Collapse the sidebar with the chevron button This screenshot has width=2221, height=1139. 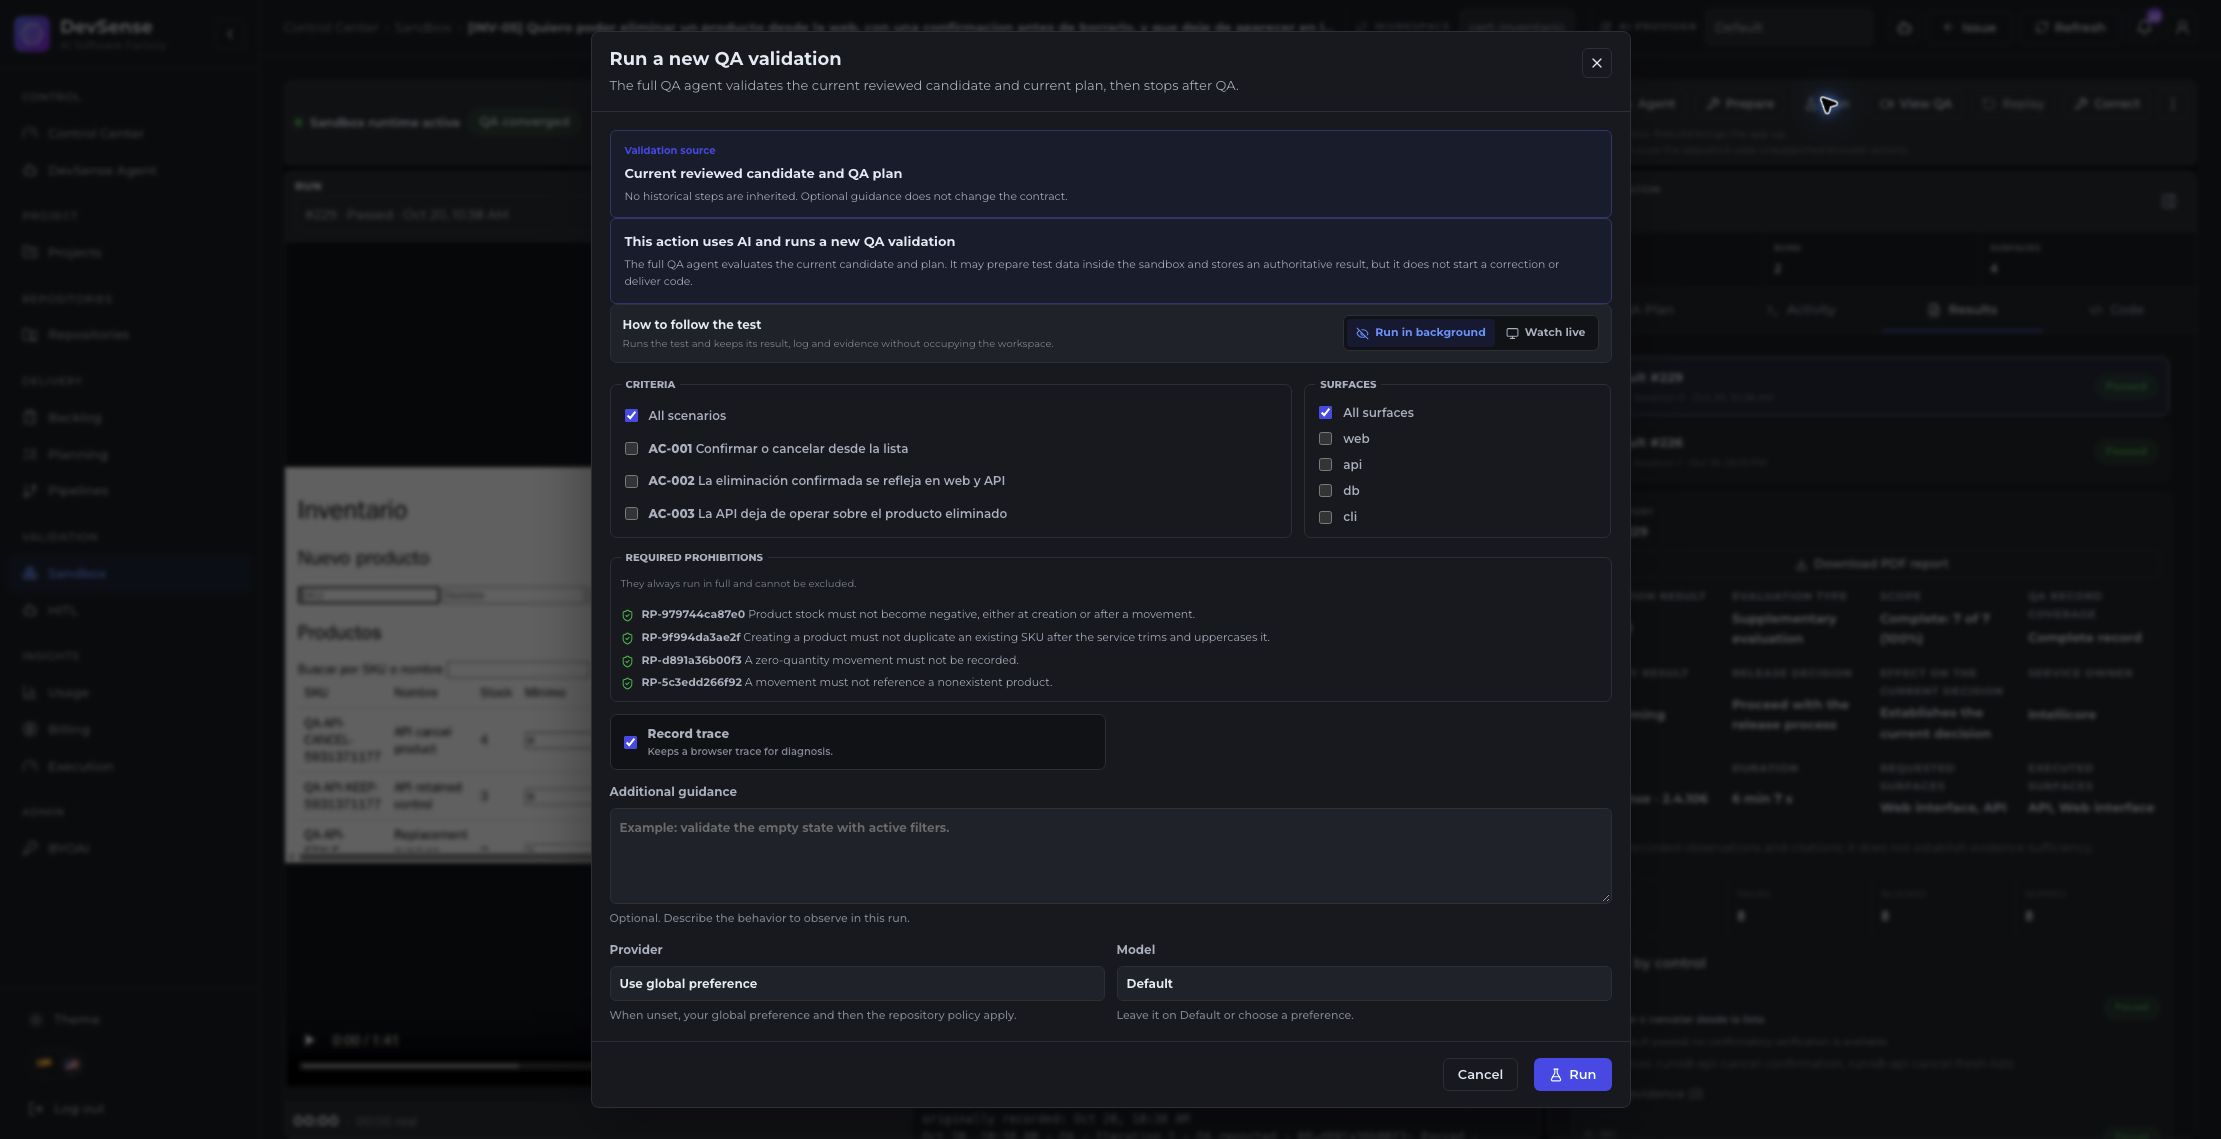coord(230,34)
